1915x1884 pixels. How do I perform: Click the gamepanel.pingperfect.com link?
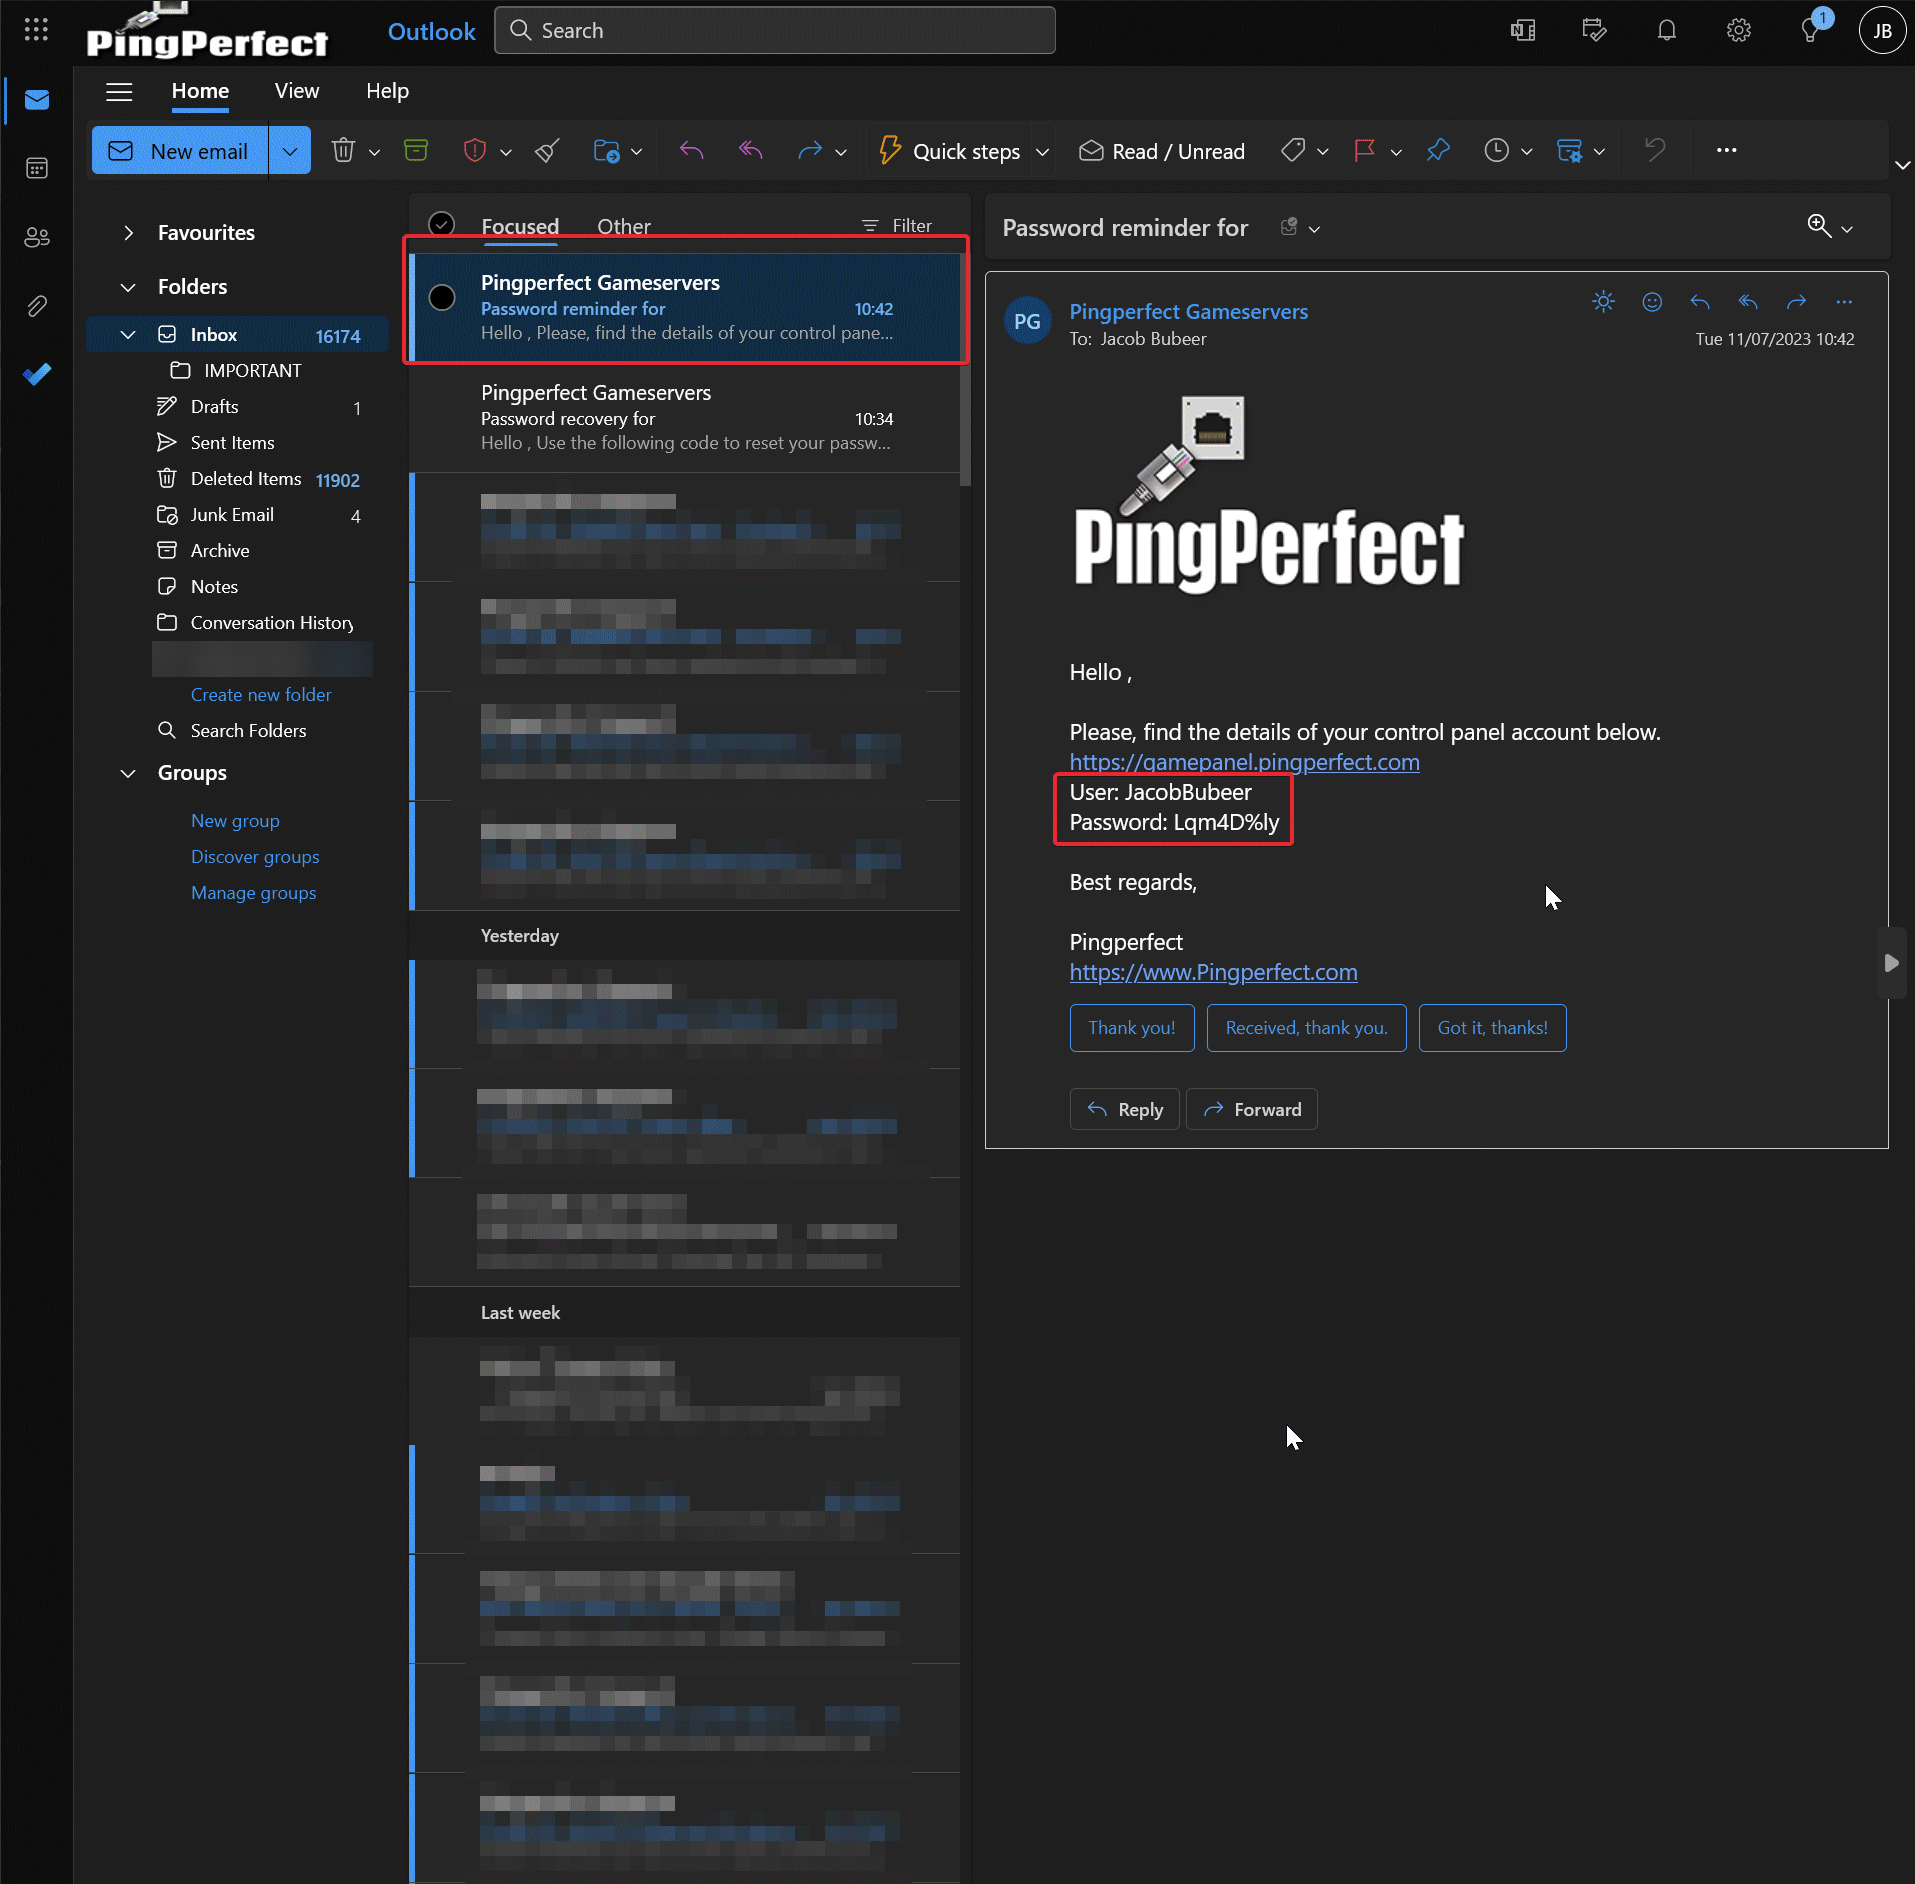pyautogui.click(x=1244, y=762)
